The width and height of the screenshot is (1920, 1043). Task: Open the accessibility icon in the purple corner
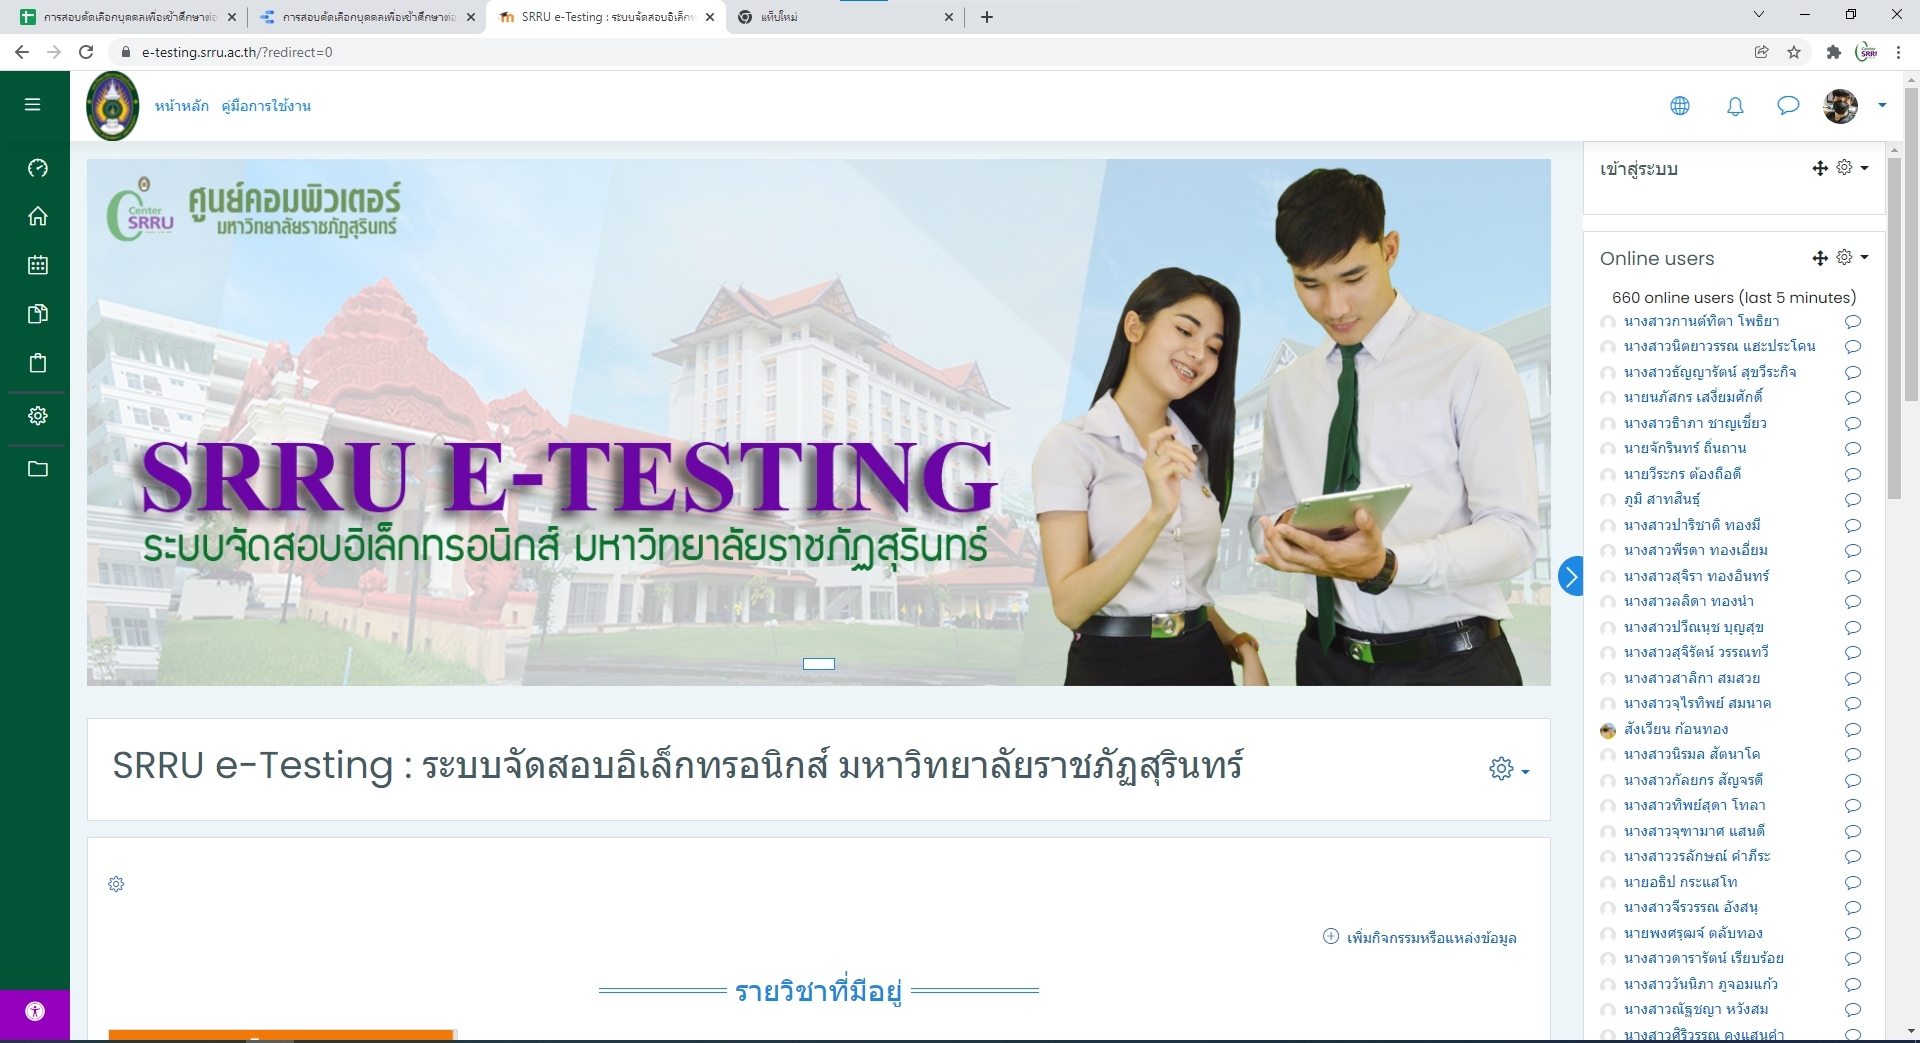tap(35, 1011)
